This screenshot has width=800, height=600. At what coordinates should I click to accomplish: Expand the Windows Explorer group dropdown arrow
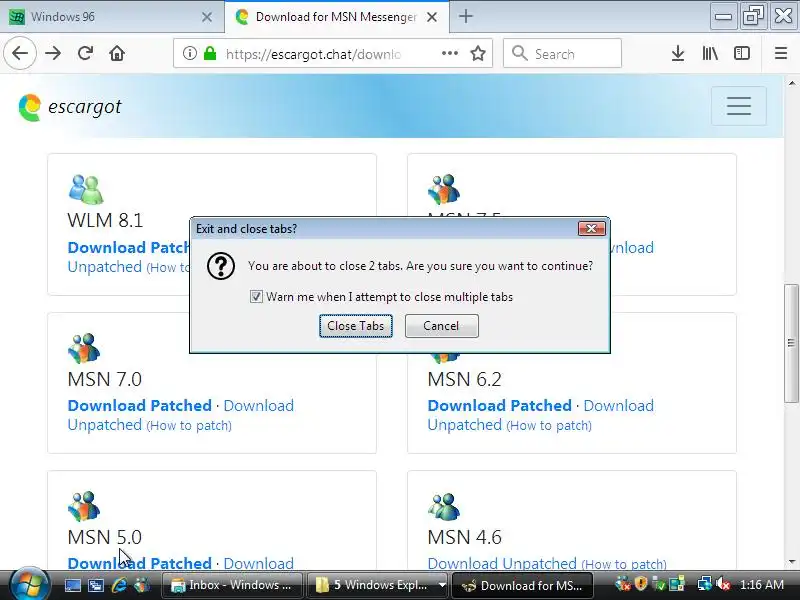point(442,585)
